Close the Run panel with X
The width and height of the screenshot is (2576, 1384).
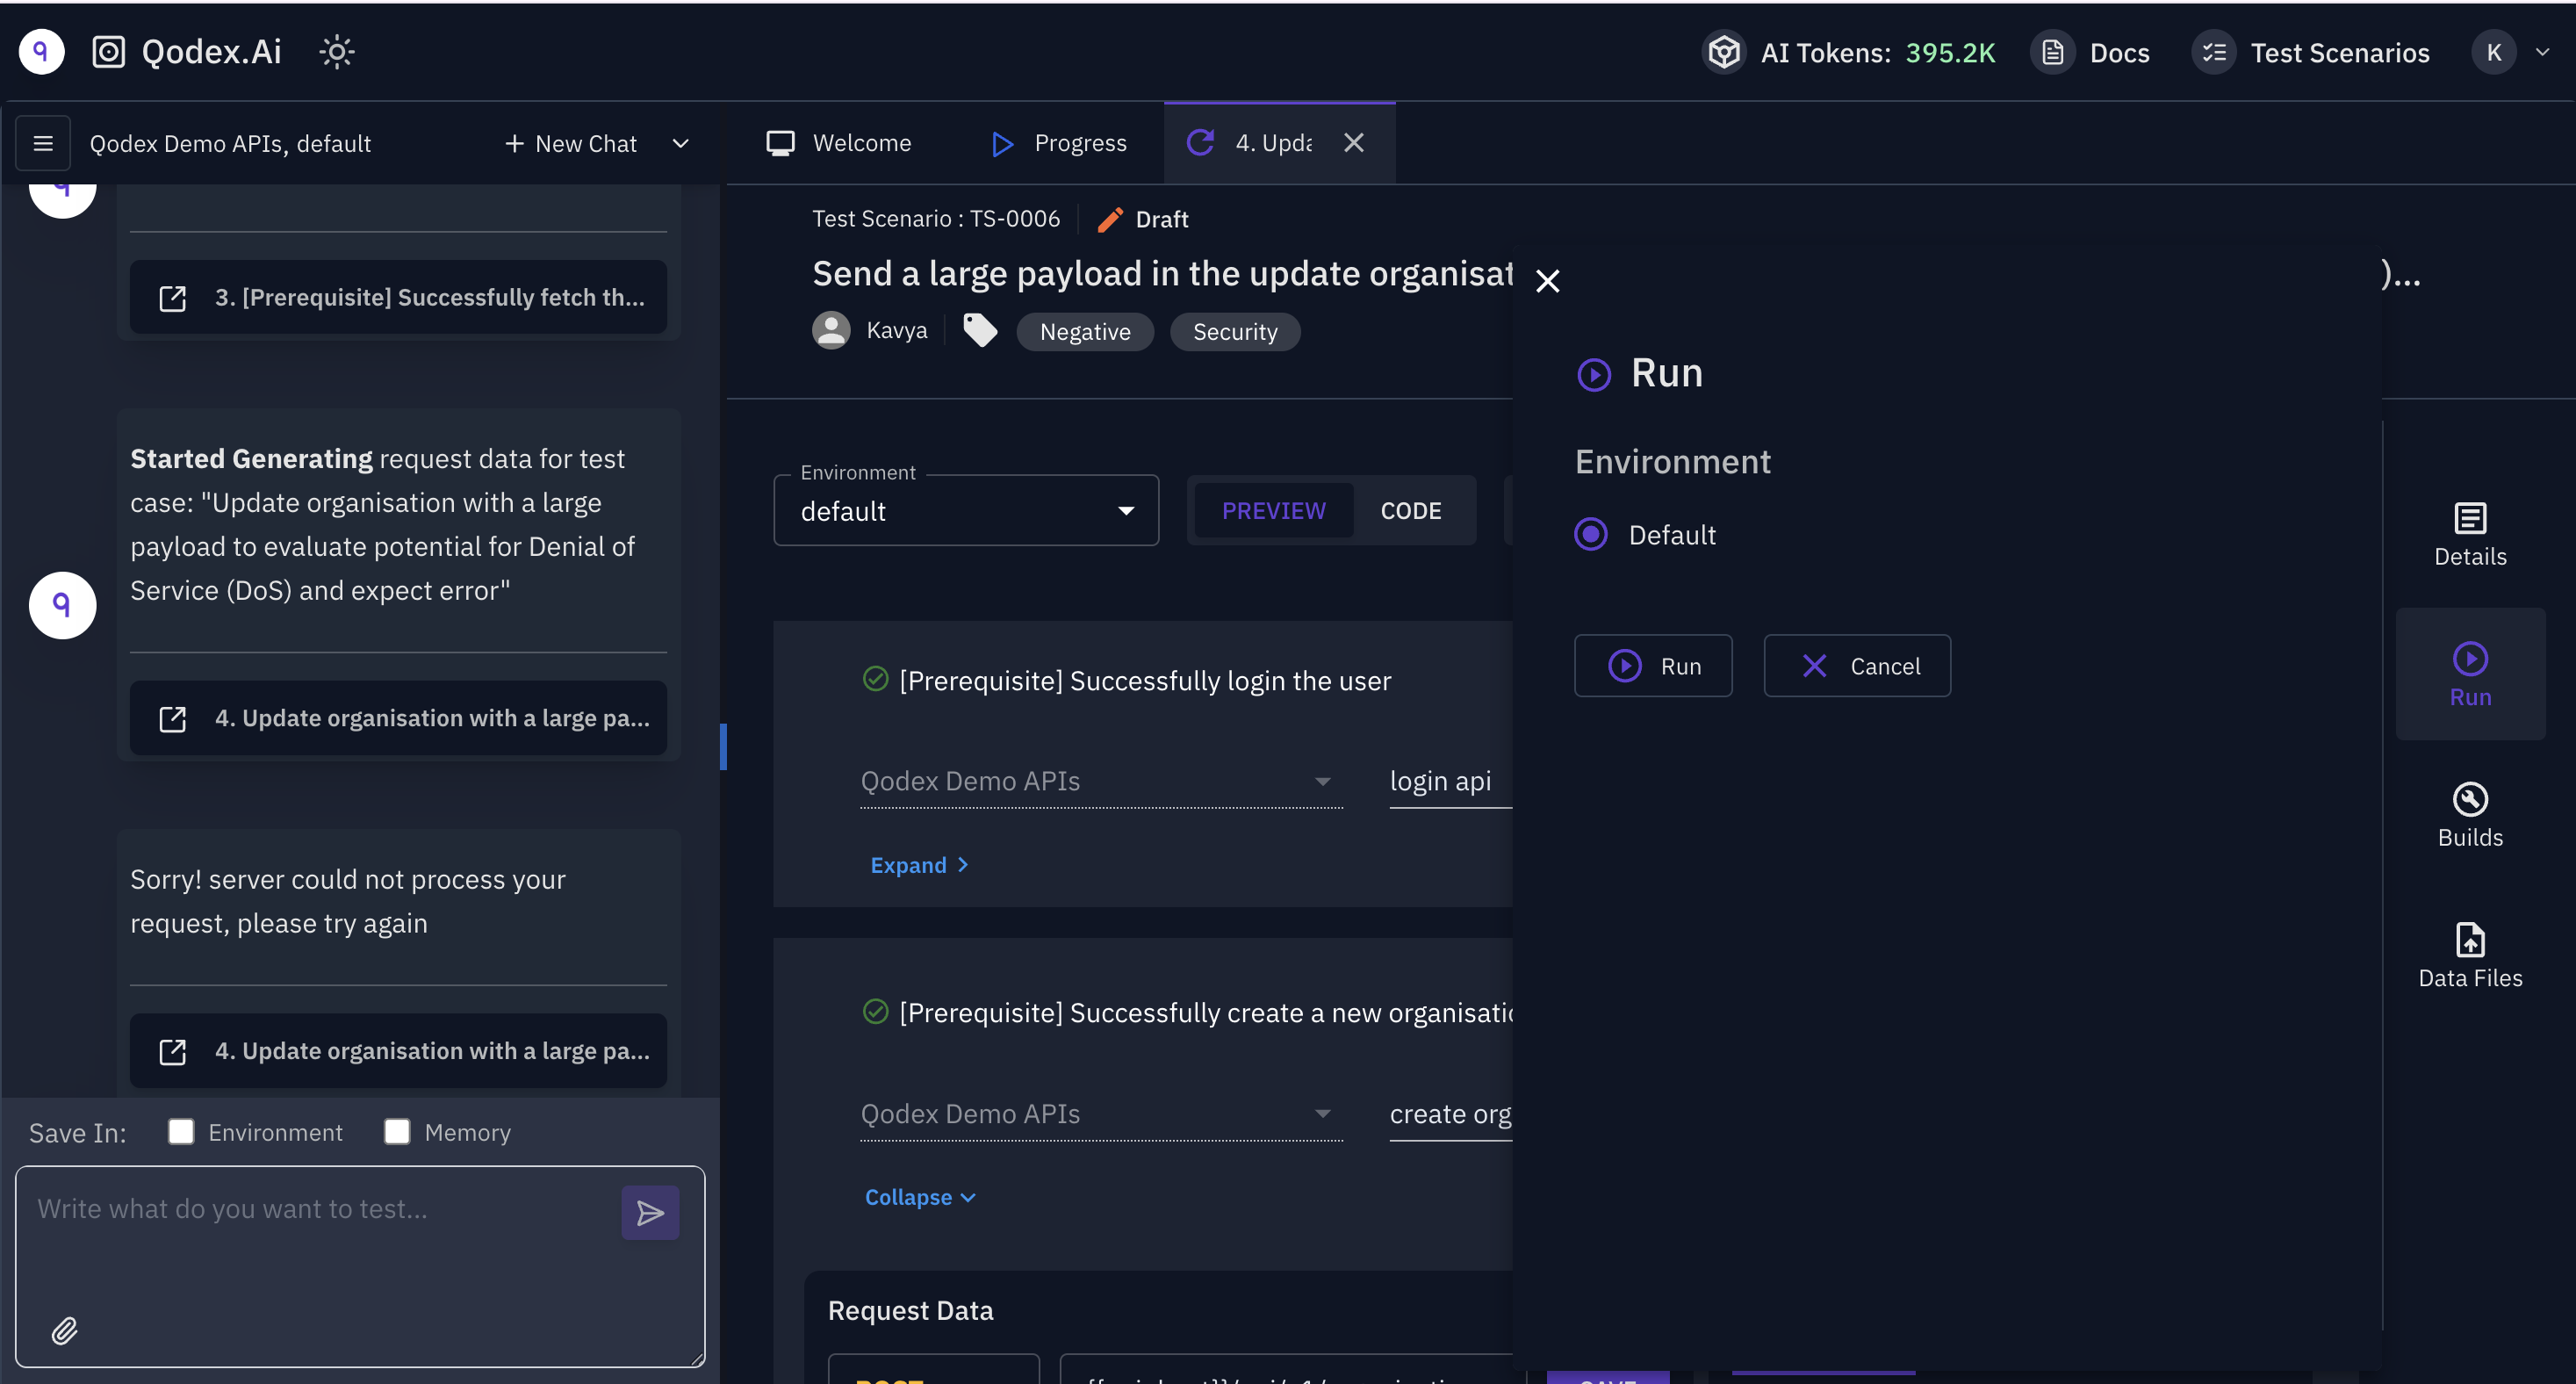(1548, 281)
